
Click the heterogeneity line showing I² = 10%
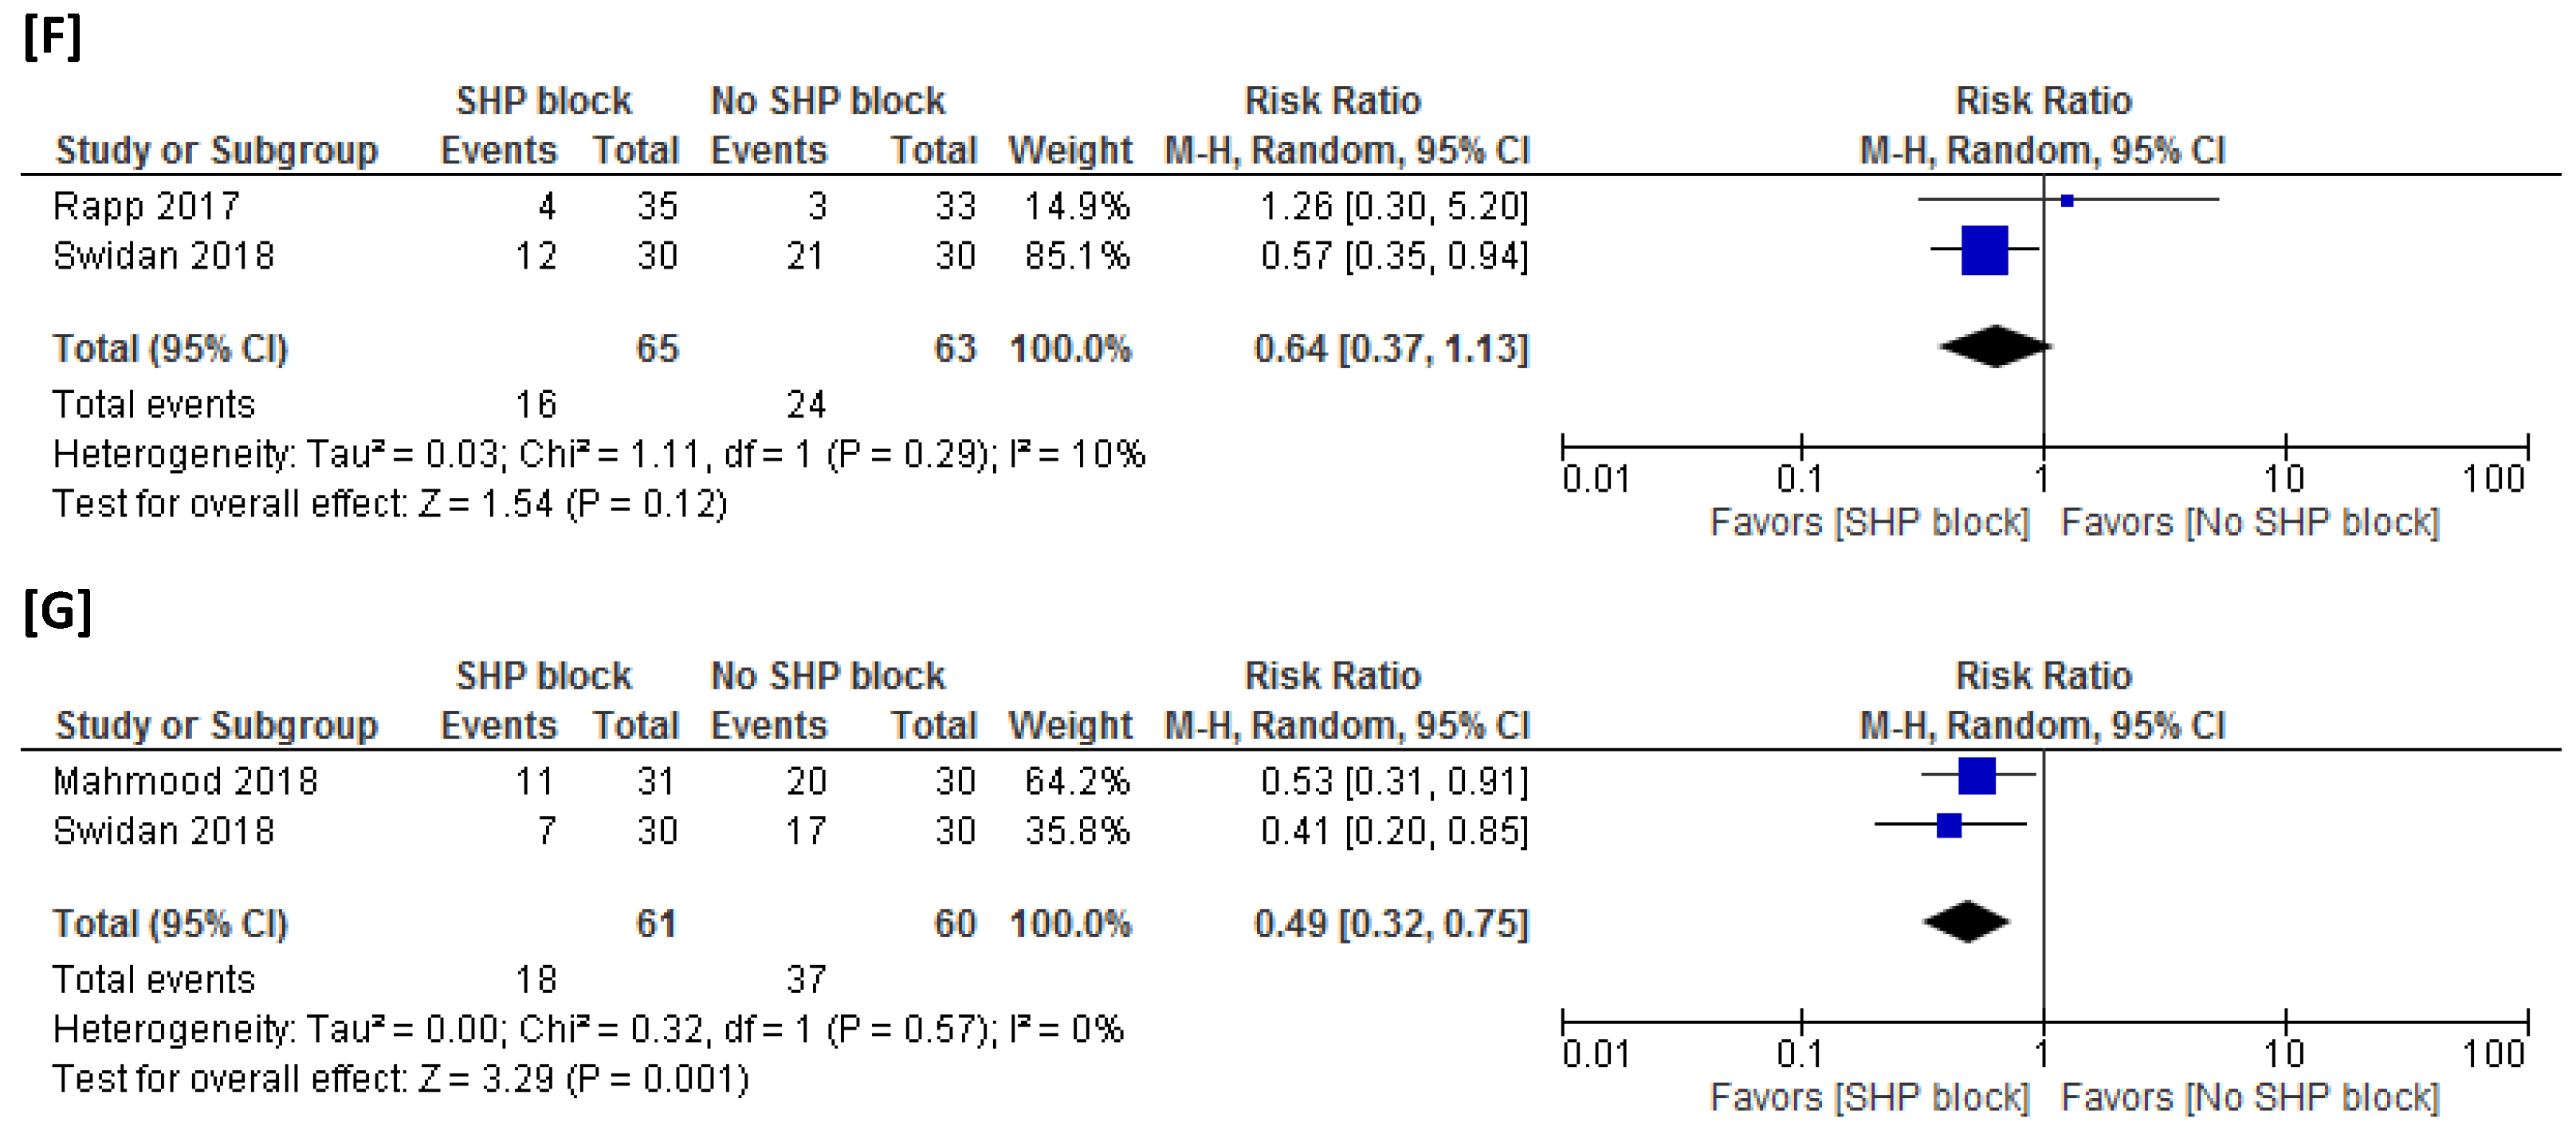click(598, 455)
